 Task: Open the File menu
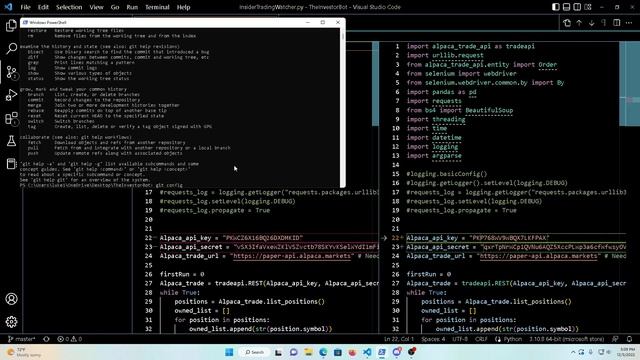[x=25, y=7]
